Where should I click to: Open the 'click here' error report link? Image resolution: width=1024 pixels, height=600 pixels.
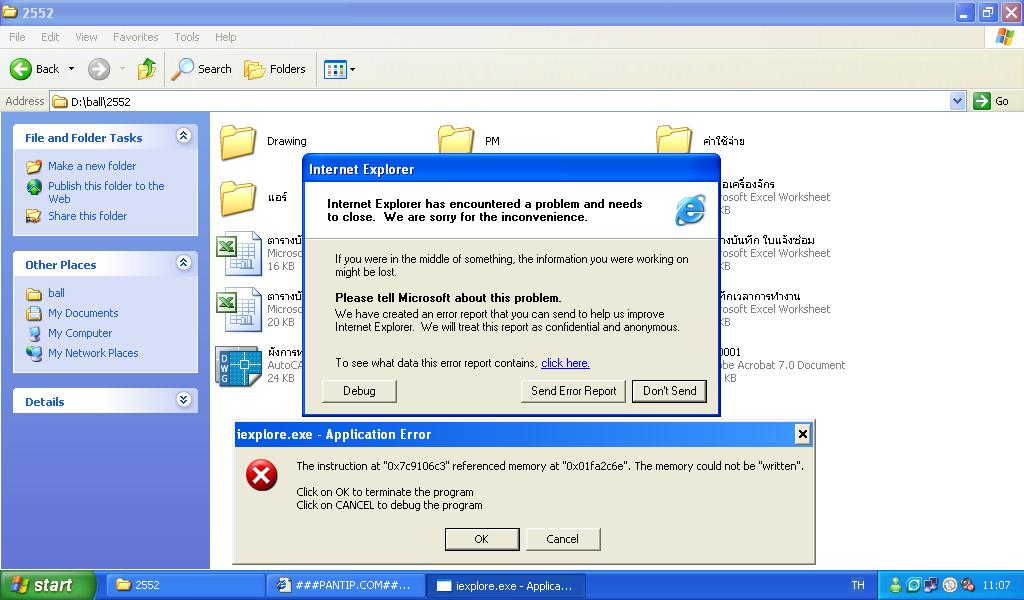[566, 363]
